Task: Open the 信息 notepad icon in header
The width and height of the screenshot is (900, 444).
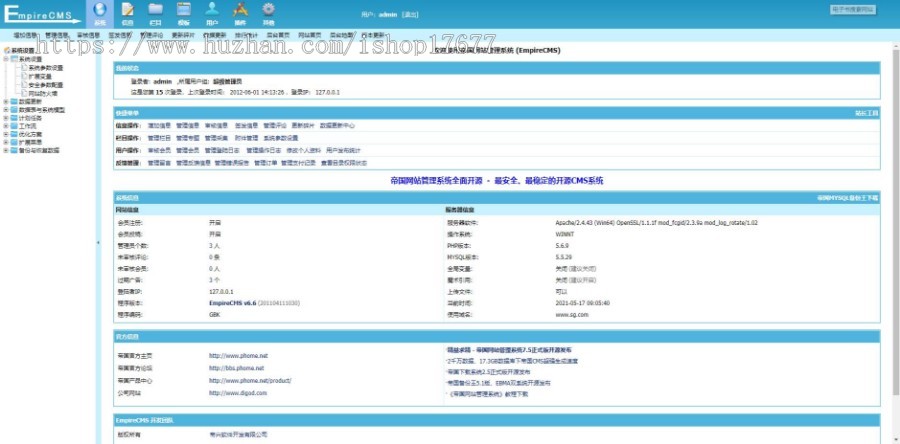Action: pyautogui.click(x=127, y=11)
